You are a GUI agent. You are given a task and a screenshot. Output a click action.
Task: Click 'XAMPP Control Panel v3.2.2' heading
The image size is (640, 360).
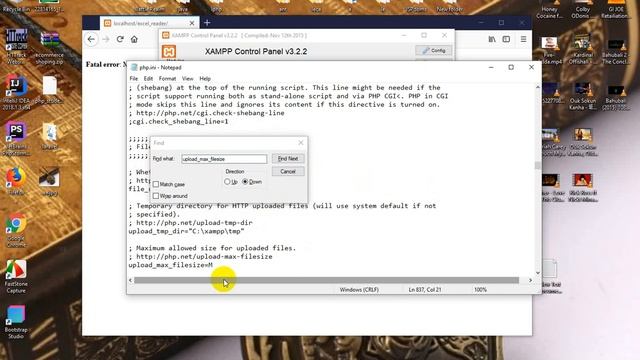pyautogui.click(x=256, y=51)
